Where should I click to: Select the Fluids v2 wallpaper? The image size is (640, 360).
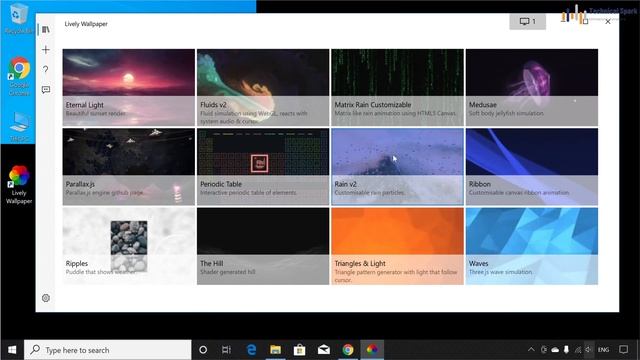click(x=263, y=87)
